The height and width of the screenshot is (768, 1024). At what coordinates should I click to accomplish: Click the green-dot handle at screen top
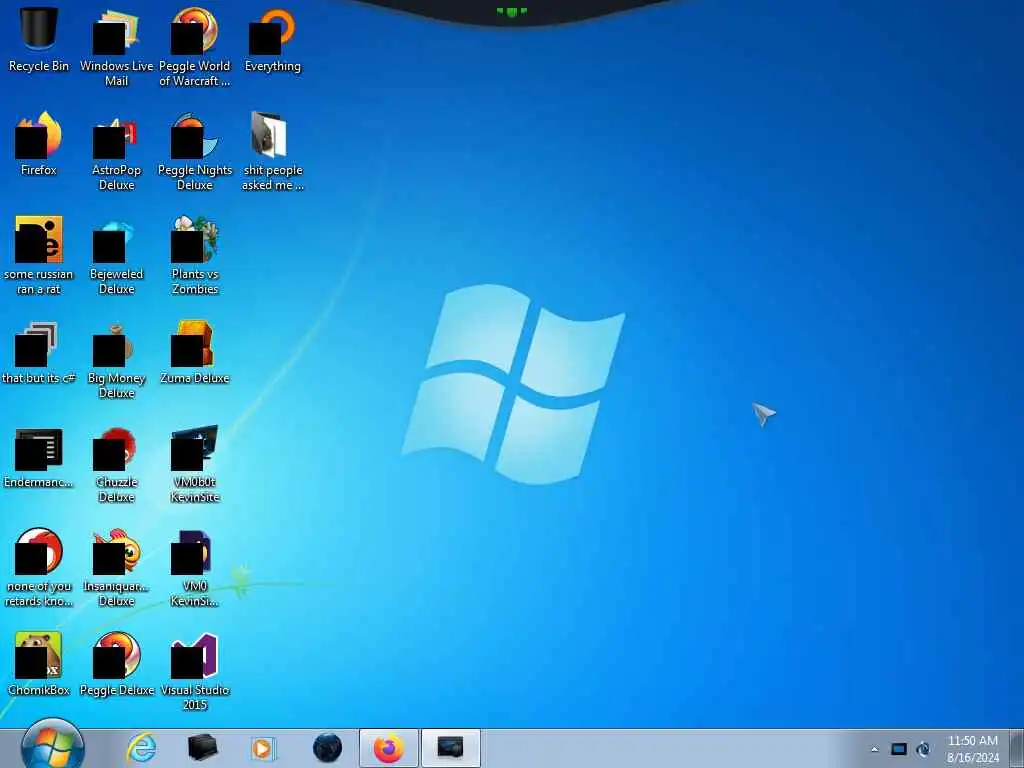[511, 11]
